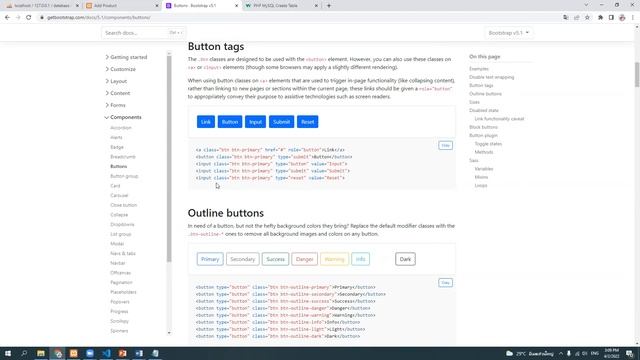Close the PHP MySQL Create Table tab

pos(316,6)
